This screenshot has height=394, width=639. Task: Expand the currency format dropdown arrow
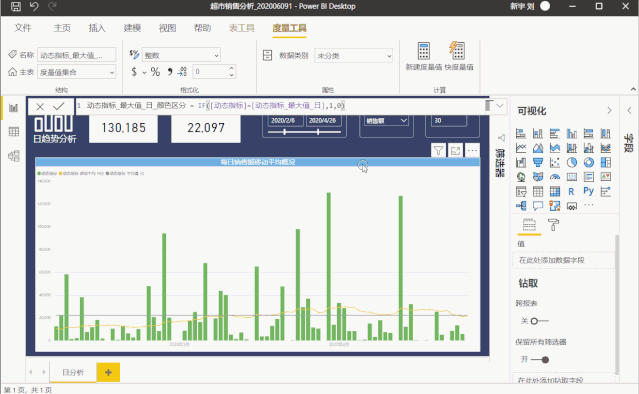pos(144,73)
